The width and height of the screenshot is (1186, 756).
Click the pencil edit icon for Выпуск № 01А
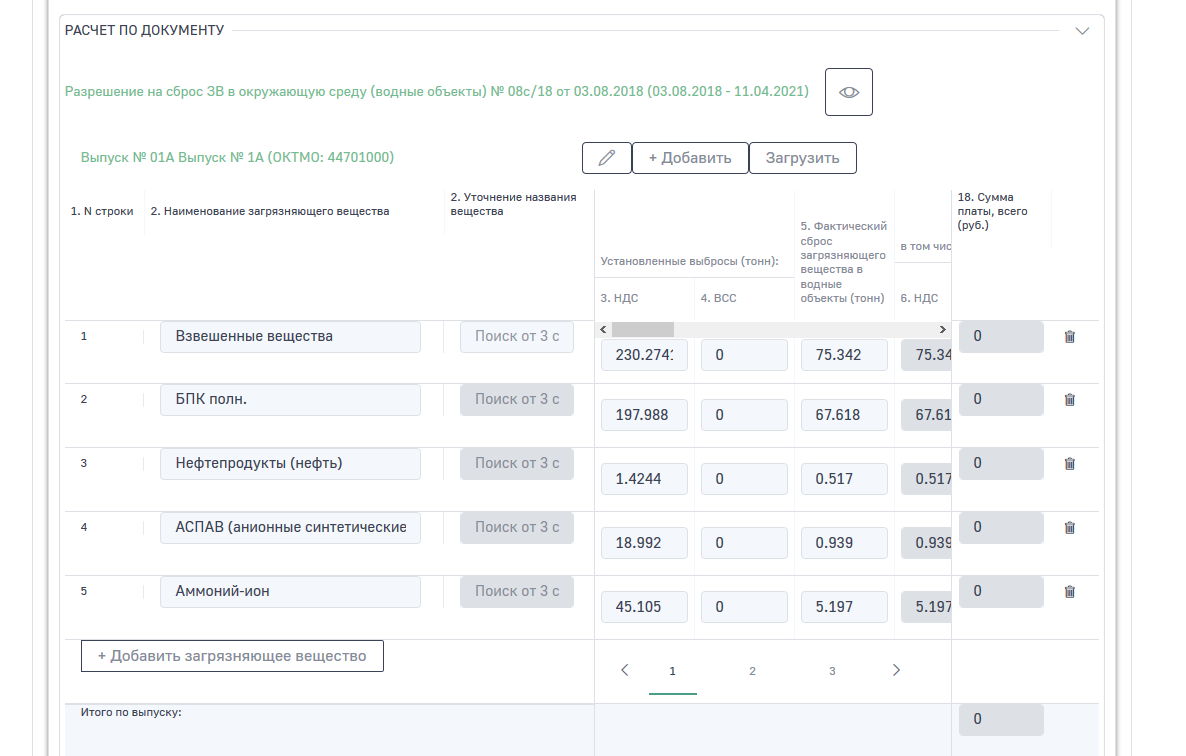point(606,158)
